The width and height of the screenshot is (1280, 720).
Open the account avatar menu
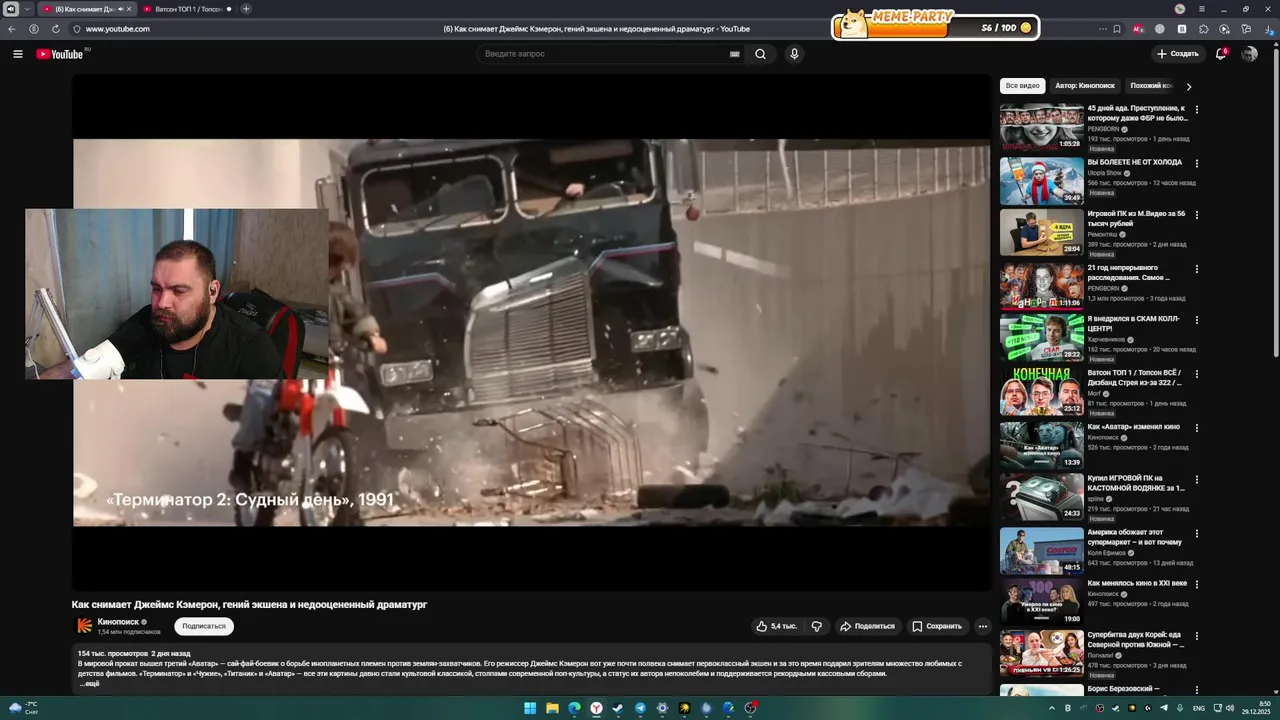pos(1249,54)
